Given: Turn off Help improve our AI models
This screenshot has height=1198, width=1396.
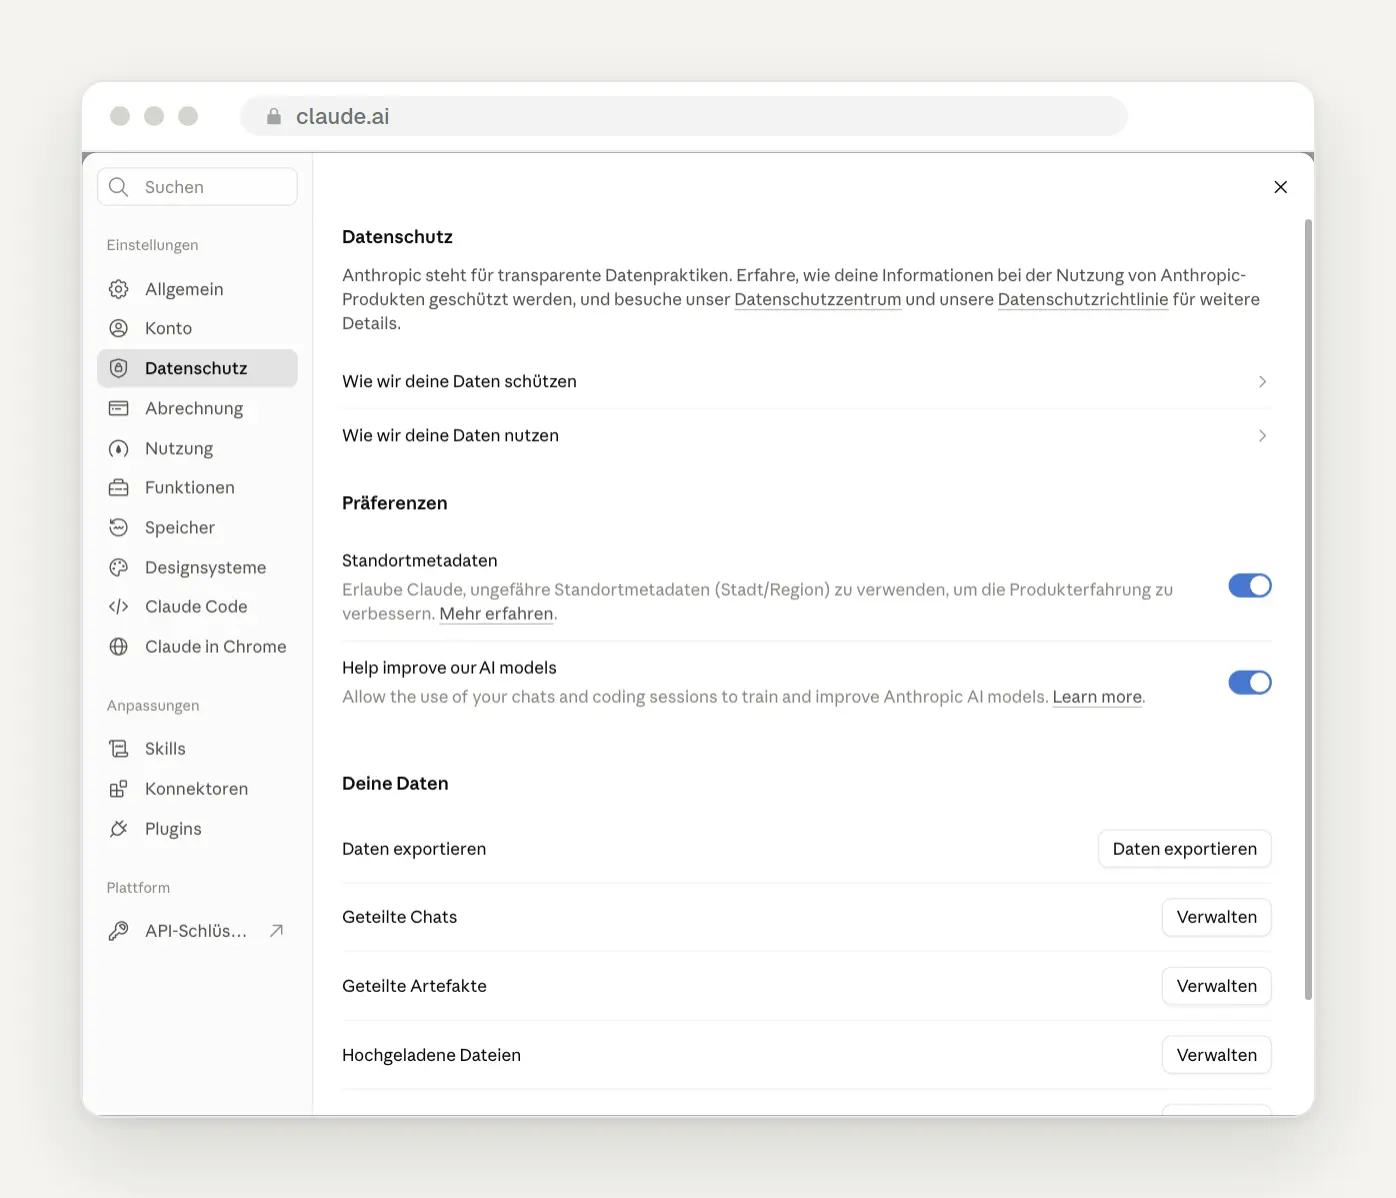Looking at the screenshot, I should tap(1250, 682).
